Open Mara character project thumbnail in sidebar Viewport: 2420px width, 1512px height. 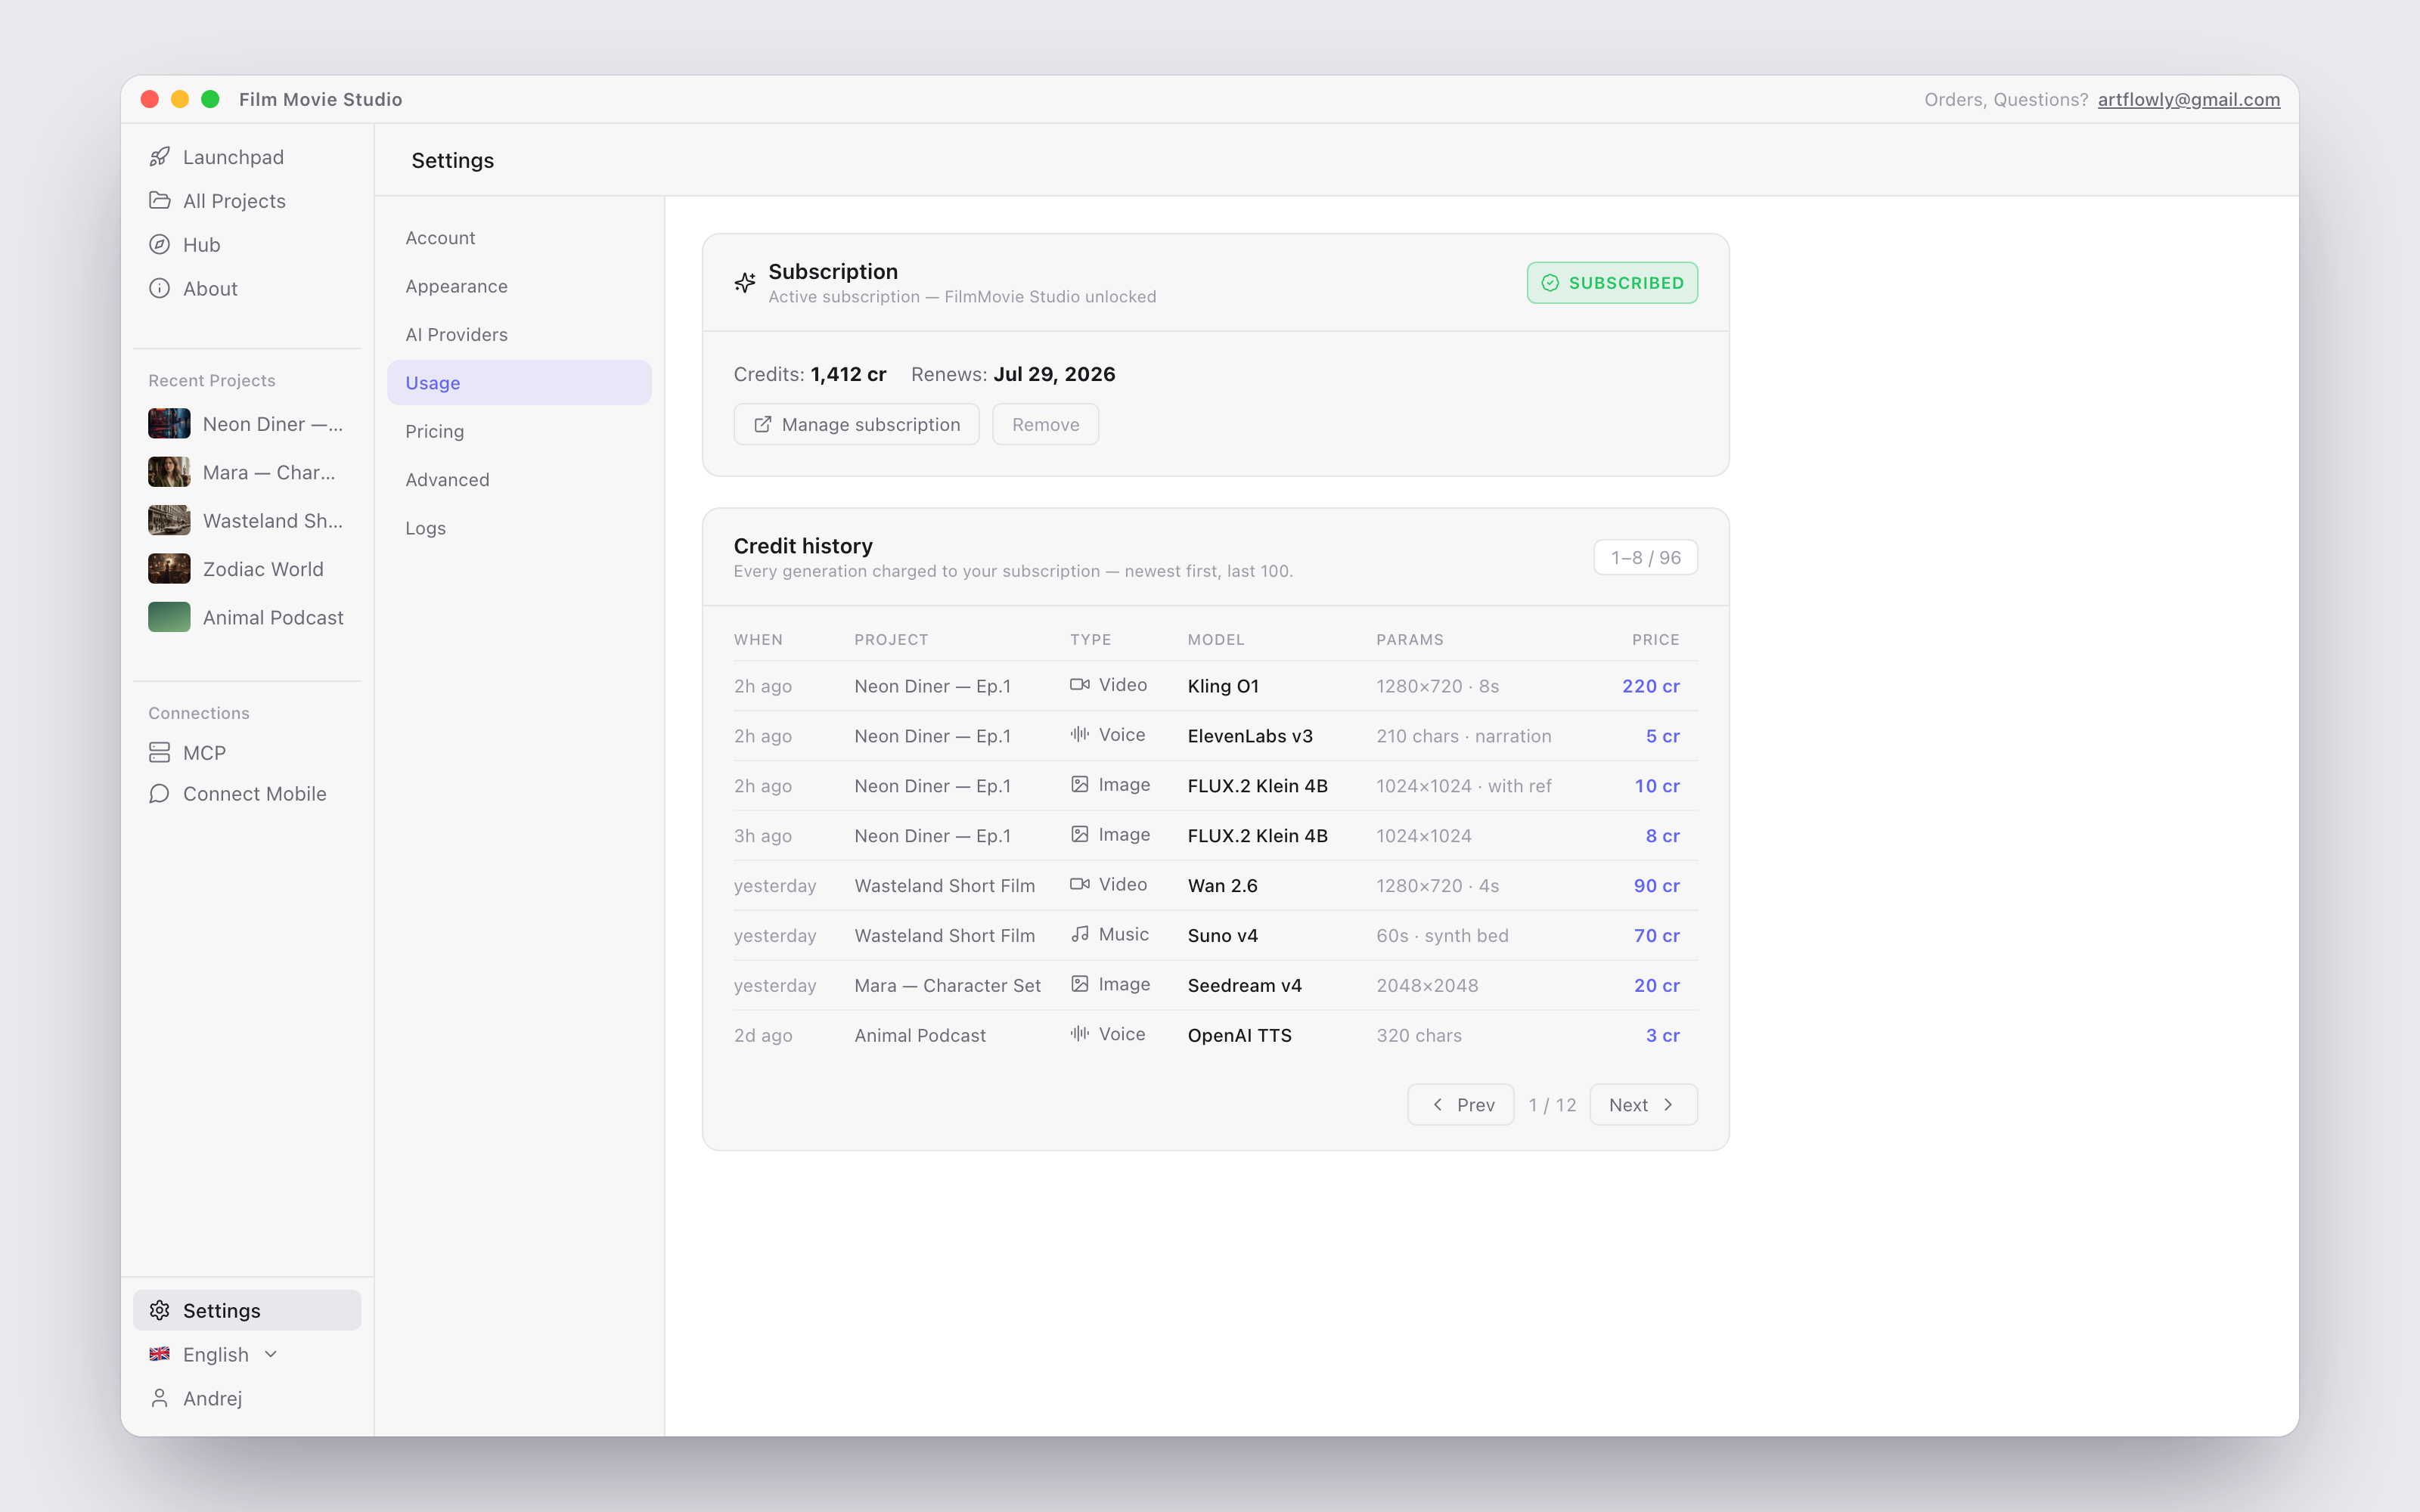click(x=169, y=472)
